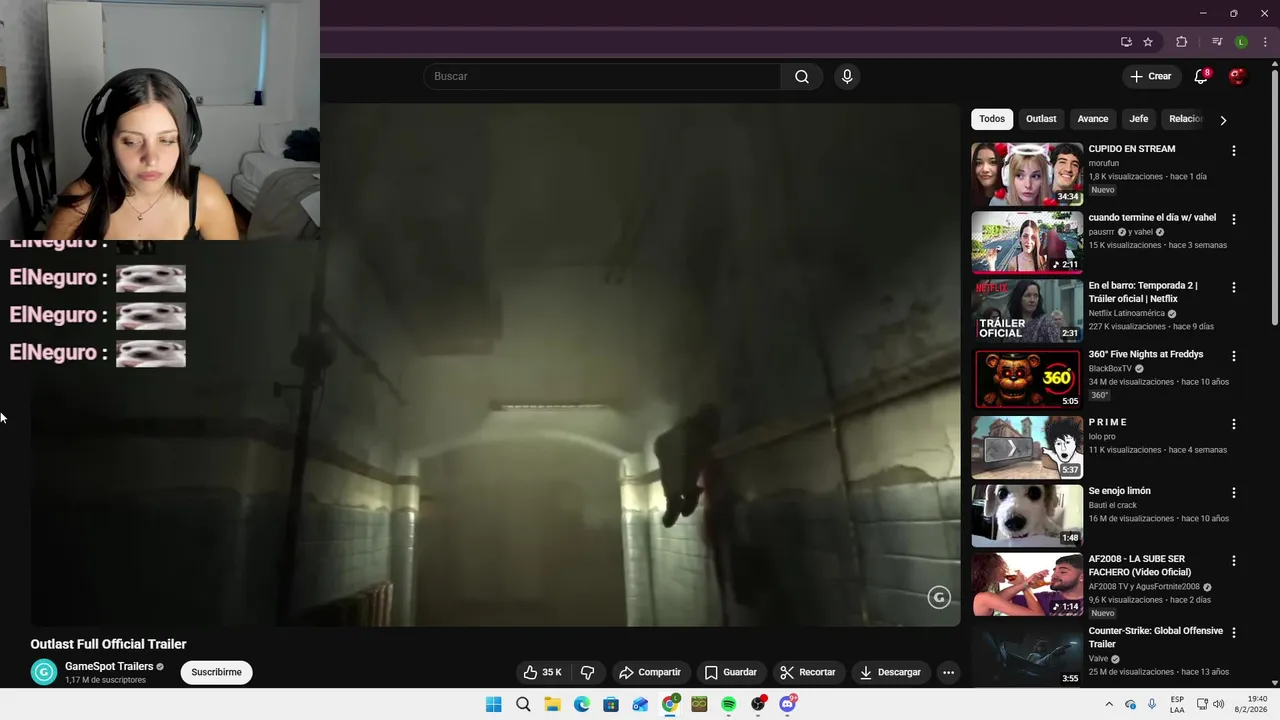Viewport: 1280px width, 720px height.
Task: Switch to Chrome taskbar icon
Action: (x=670, y=704)
